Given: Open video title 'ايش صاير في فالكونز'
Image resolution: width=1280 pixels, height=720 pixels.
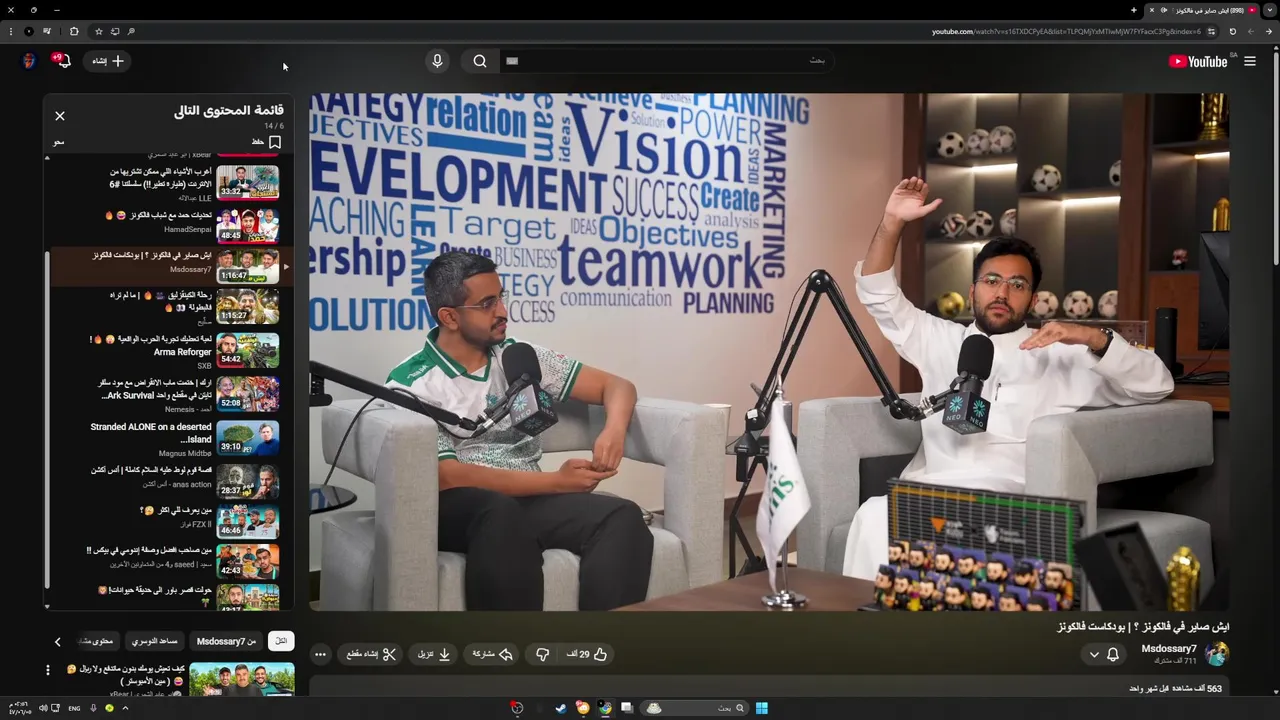Looking at the screenshot, I should pyautogui.click(x=1143, y=626).
